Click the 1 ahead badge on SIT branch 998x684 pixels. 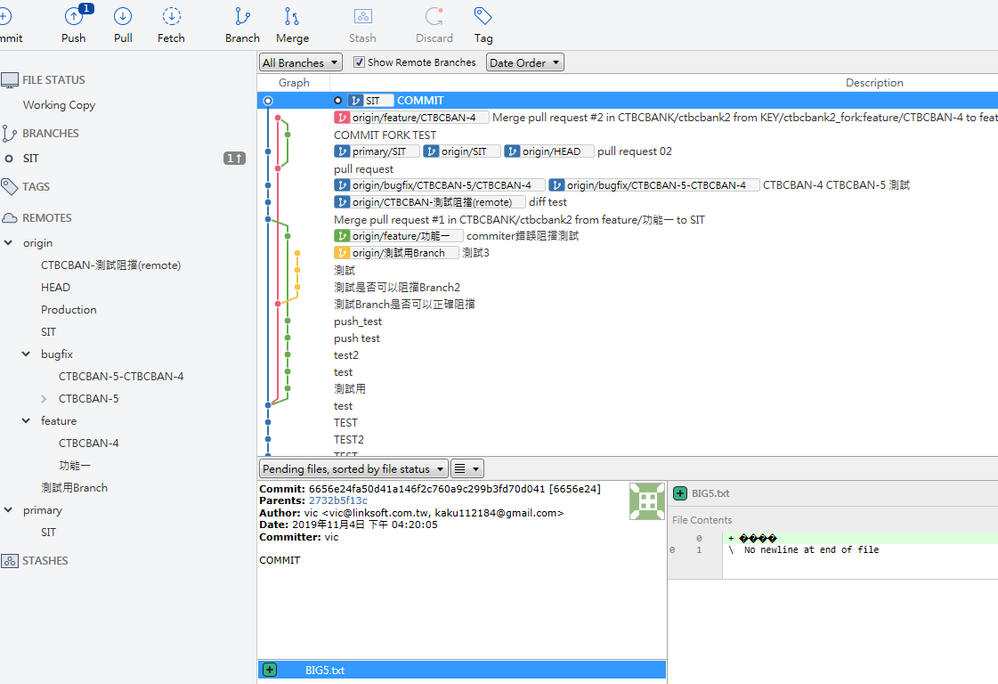tap(234, 158)
